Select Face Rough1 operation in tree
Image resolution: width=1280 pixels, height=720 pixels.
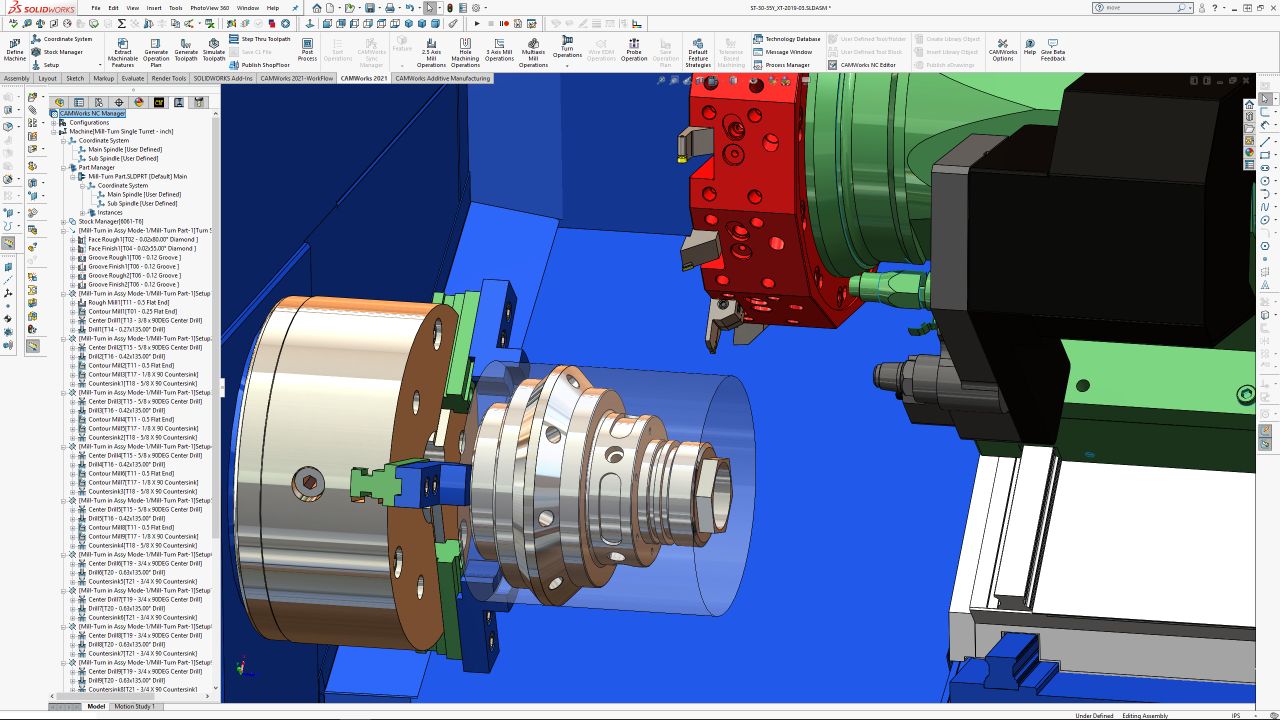142,240
